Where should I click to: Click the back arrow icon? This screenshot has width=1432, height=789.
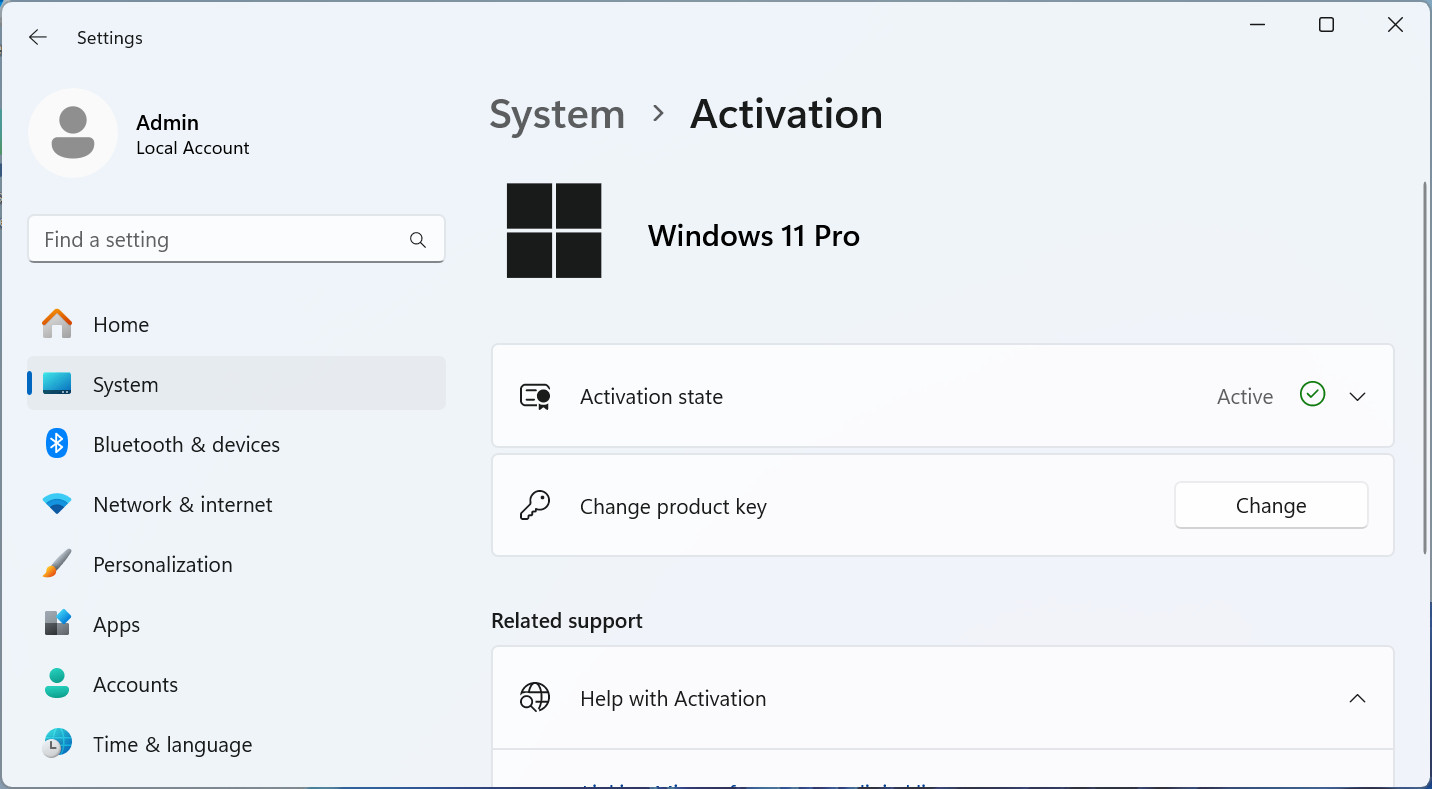(38, 37)
